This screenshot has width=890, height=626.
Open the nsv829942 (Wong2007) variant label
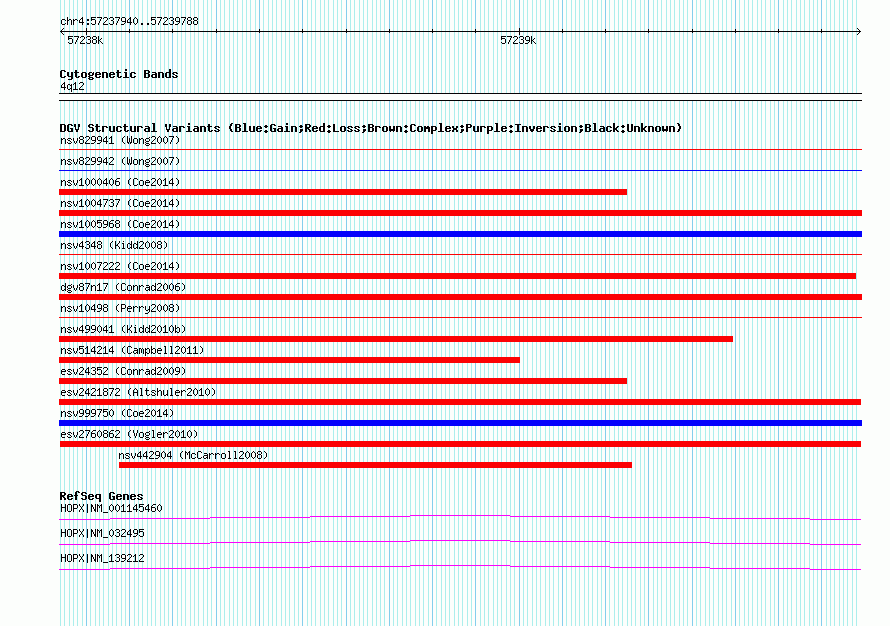click(x=120, y=161)
